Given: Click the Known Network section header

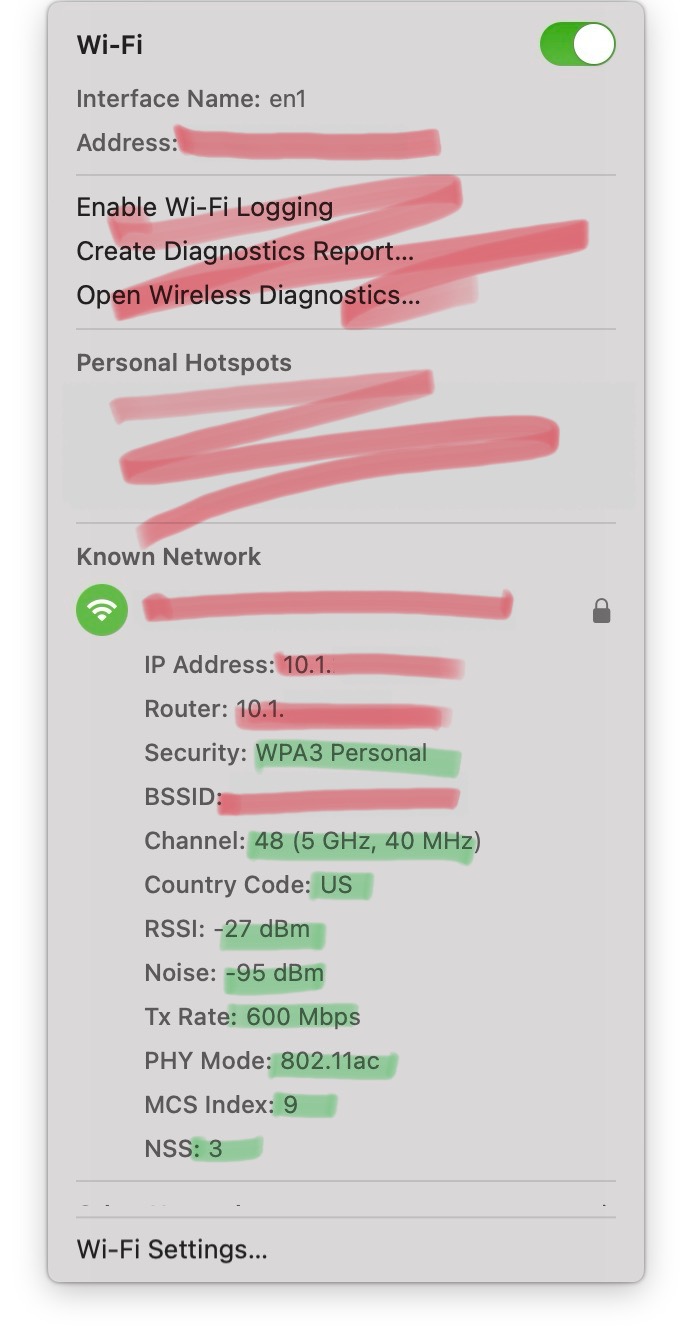Looking at the screenshot, I should tap(168, 556).
